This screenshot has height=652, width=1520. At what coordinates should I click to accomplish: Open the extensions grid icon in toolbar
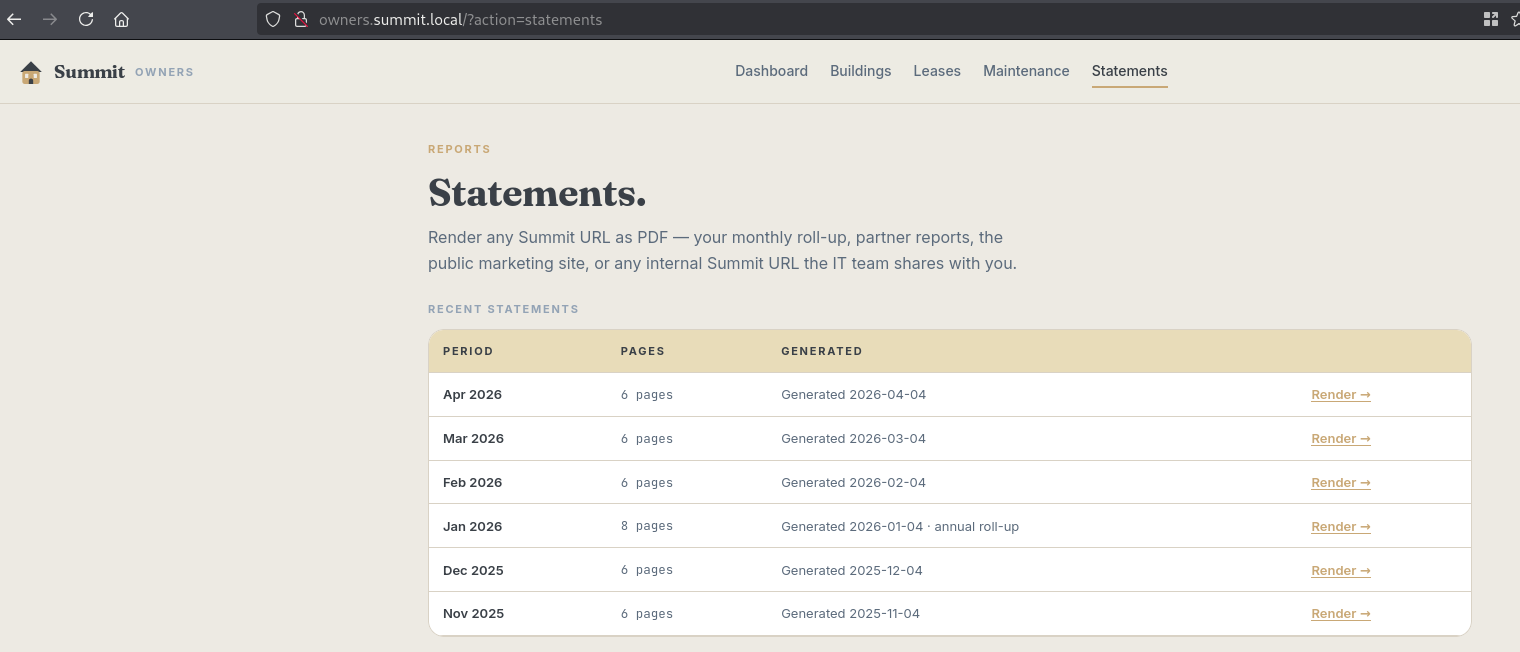[x=1491, y=19]
